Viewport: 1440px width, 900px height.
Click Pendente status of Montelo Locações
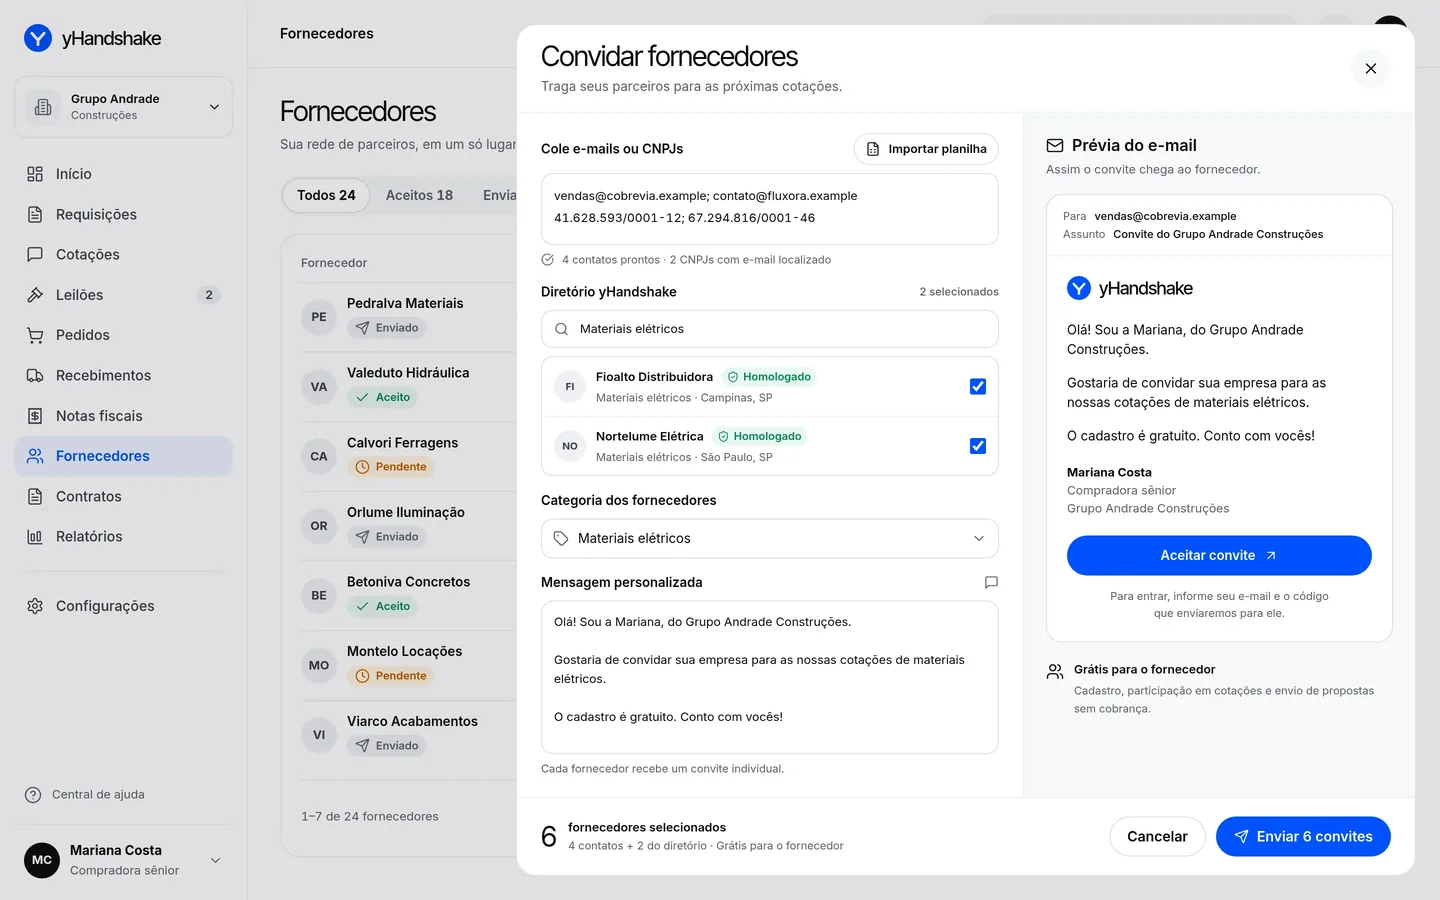(391, 676)
